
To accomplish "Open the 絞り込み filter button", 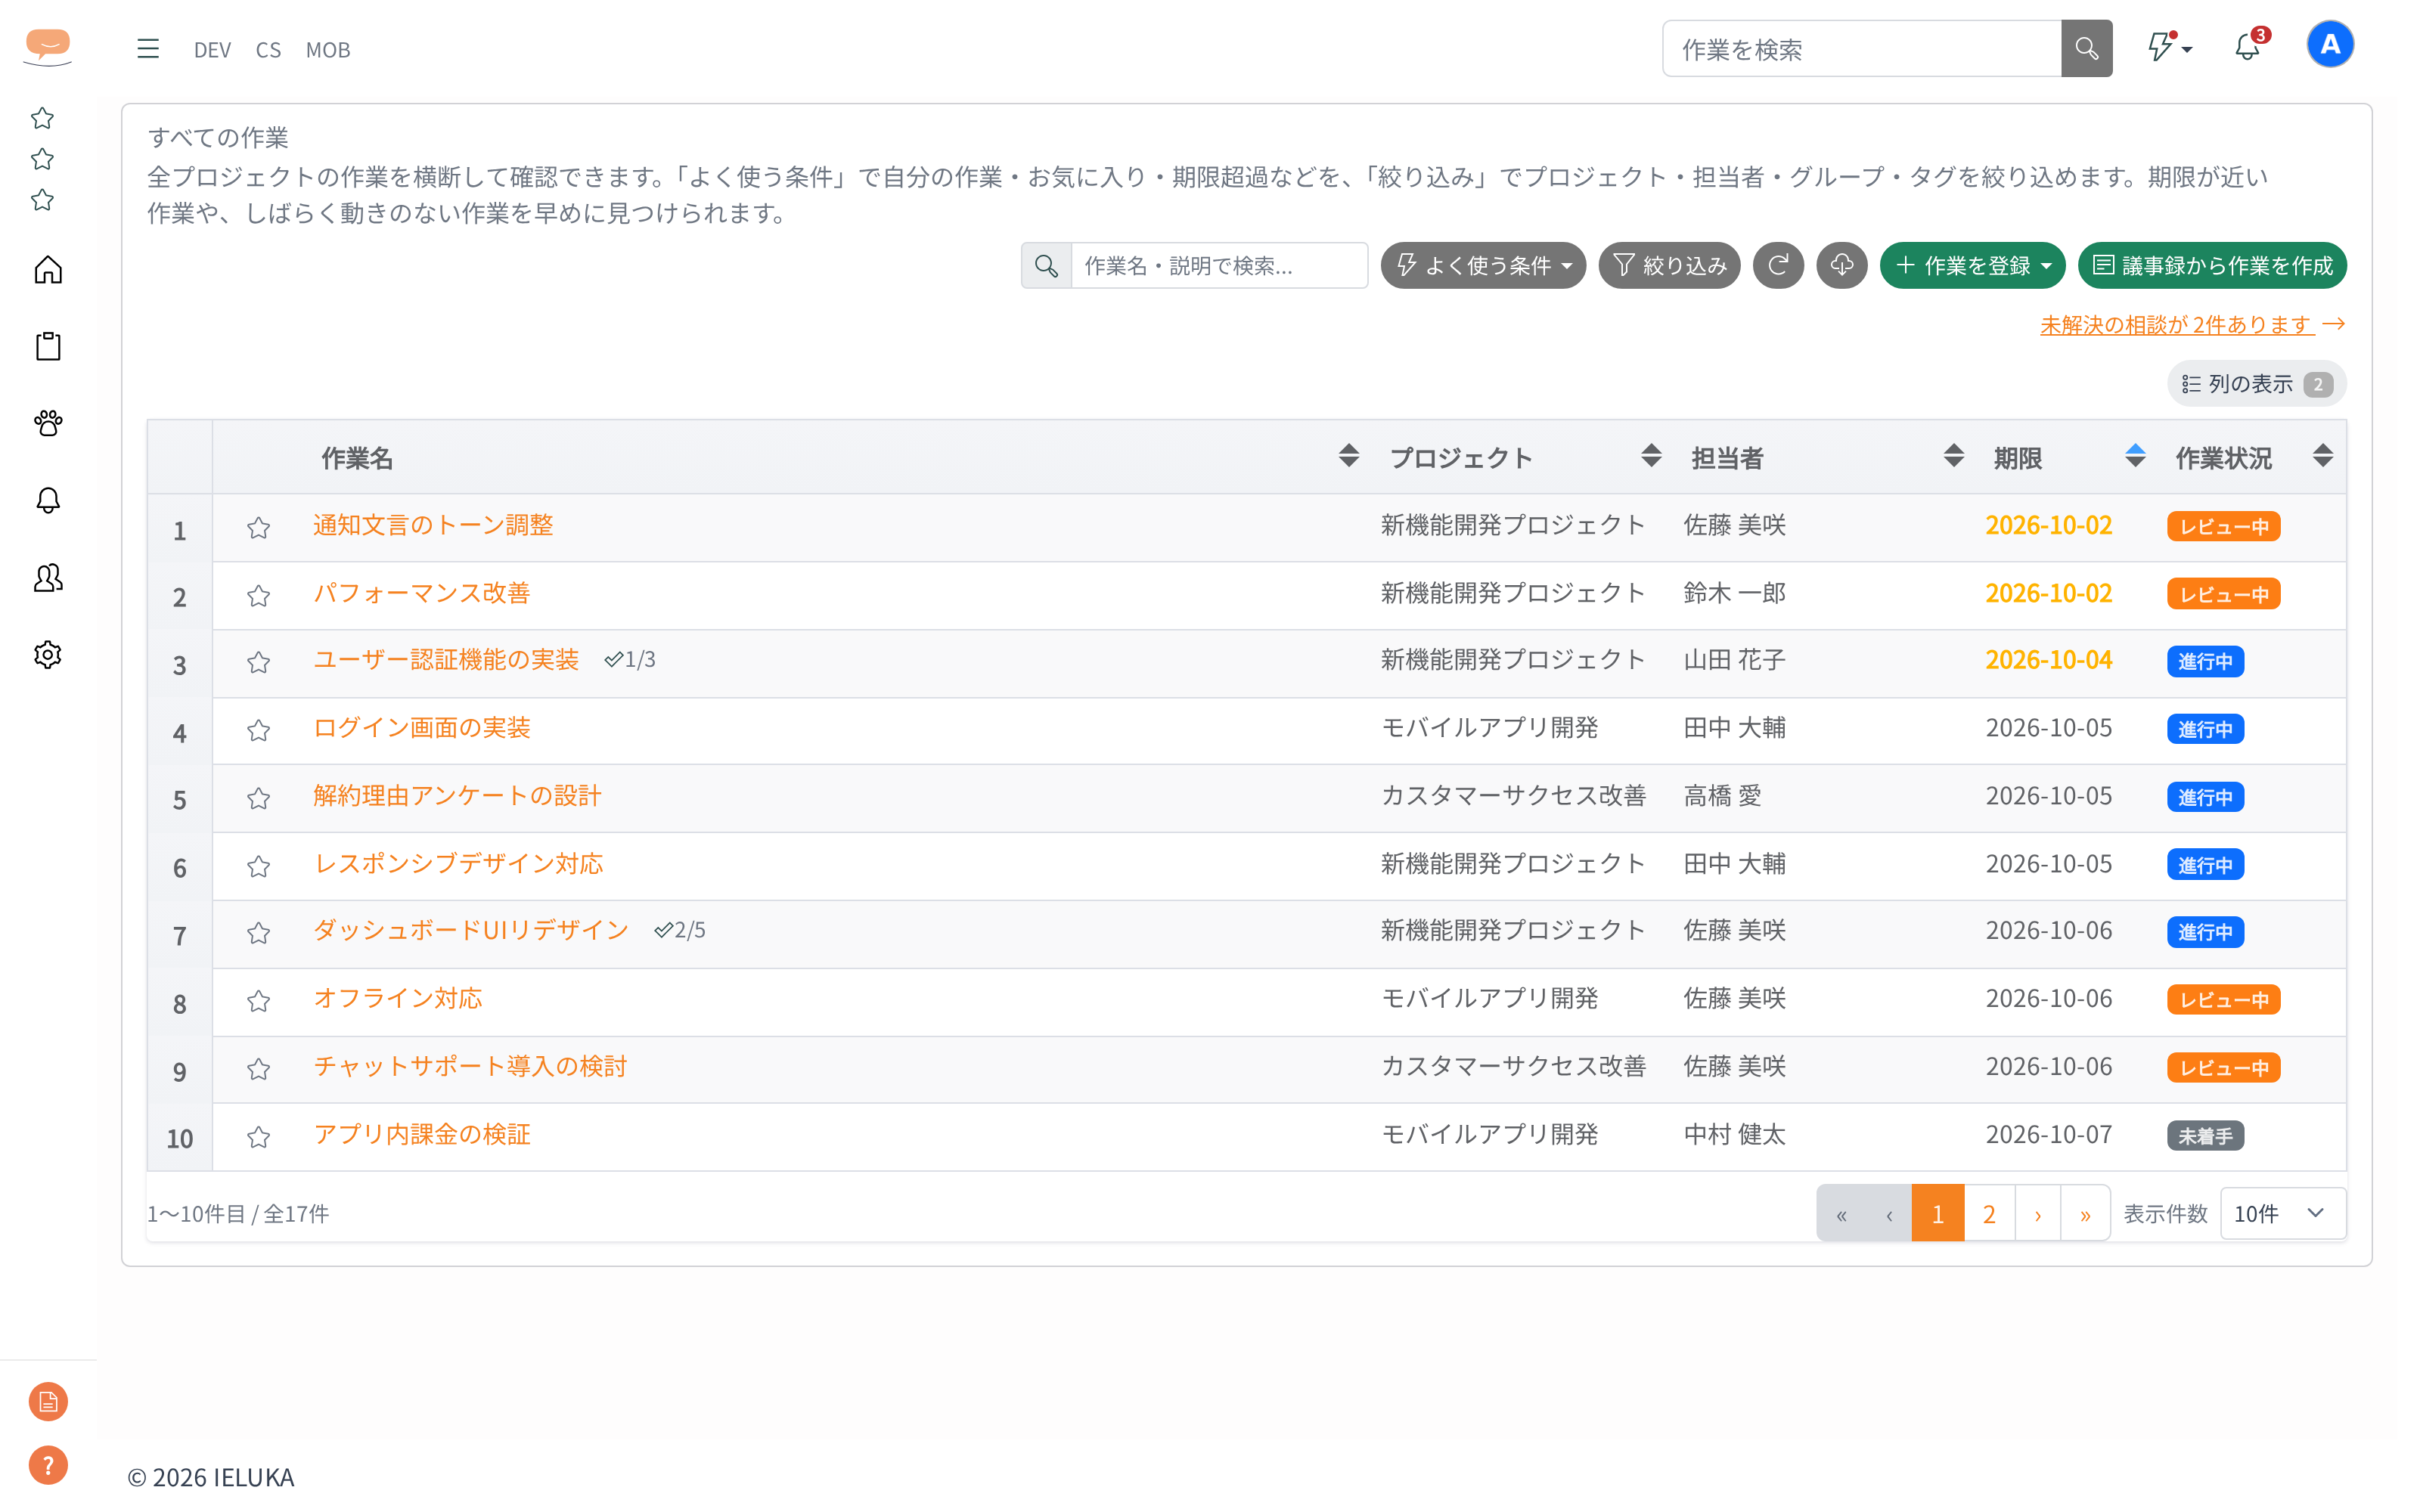I will [1669, 265].
